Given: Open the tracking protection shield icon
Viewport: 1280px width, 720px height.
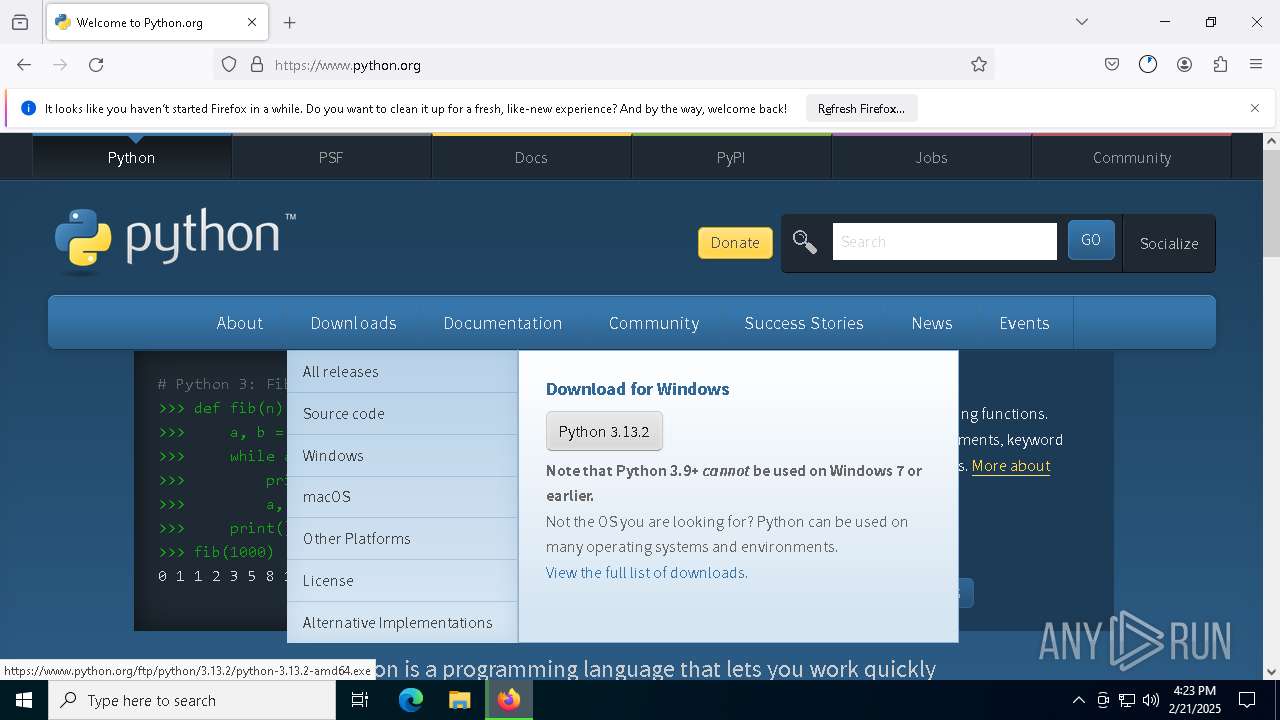Looking at the screenshot, I should pyautogui.click(x=229, y=65).
